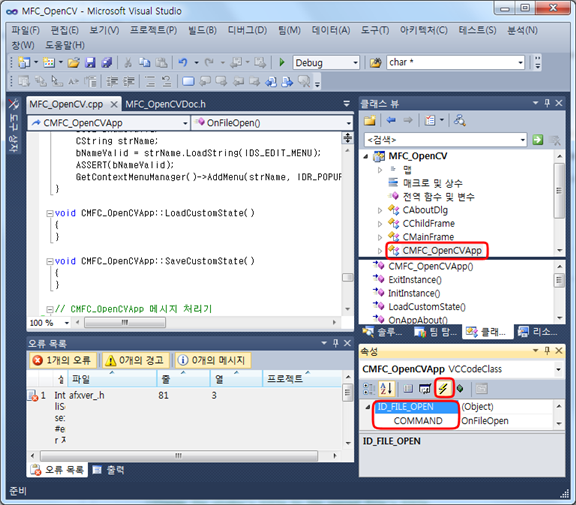
Task: Click the alphabetical sort icon in Properties
Action: point(387,388)
